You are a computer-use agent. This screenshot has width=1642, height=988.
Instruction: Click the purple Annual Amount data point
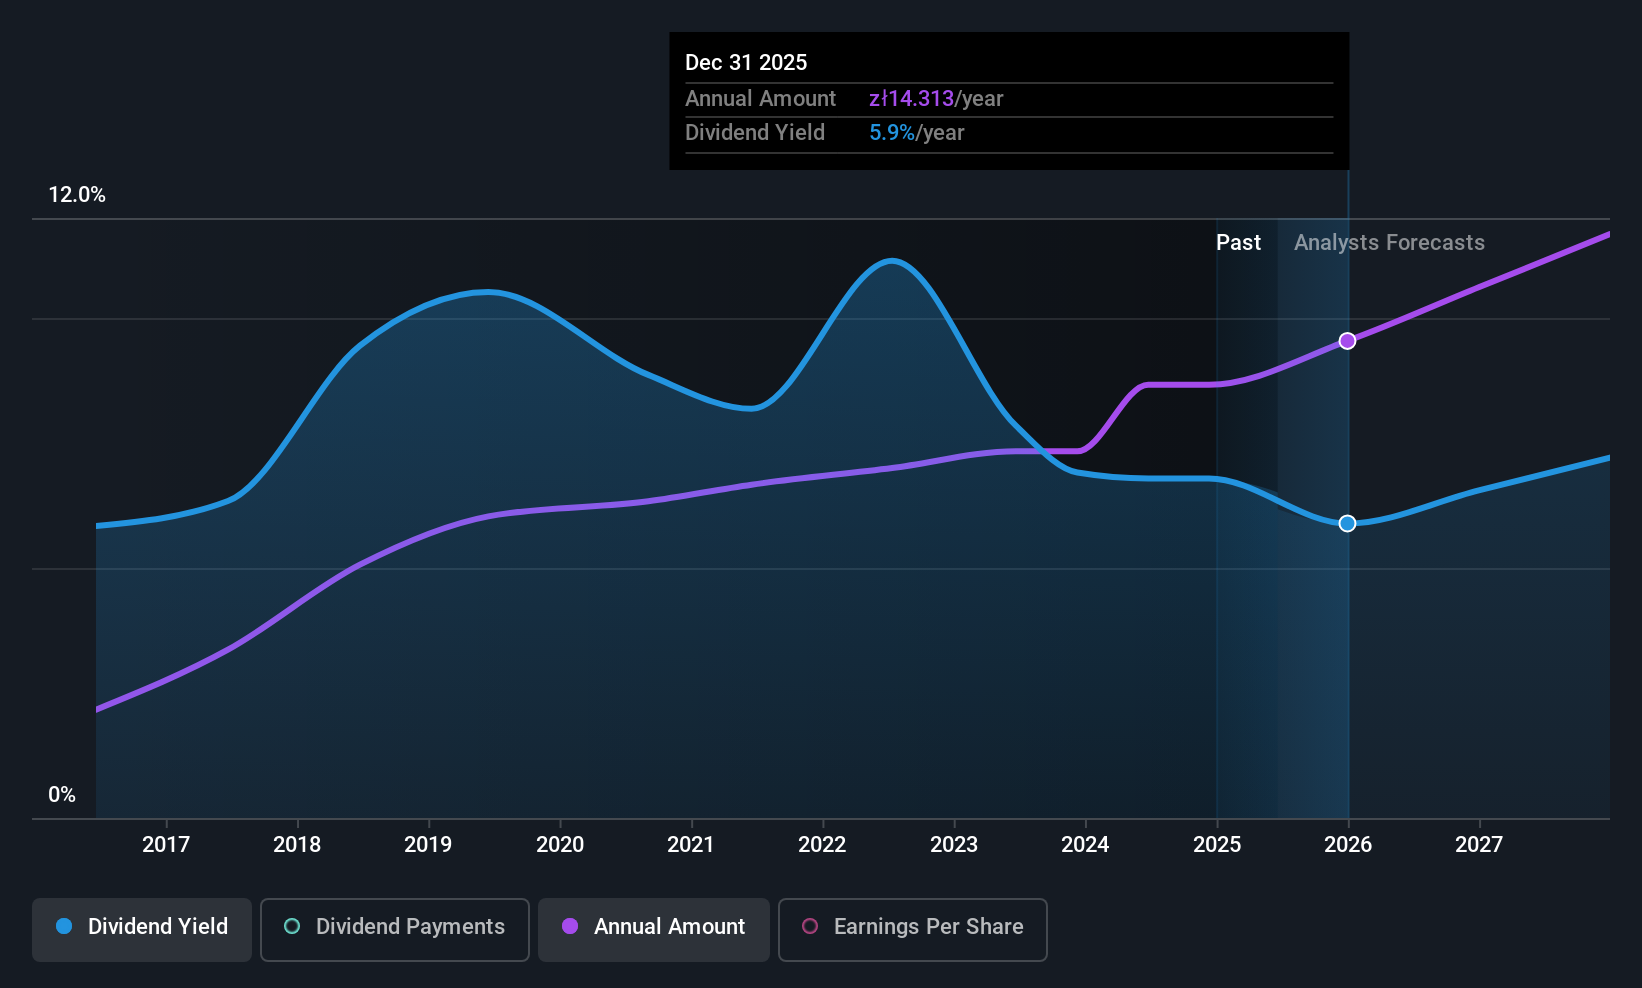pyautogui.click(x=1347, y=341)
